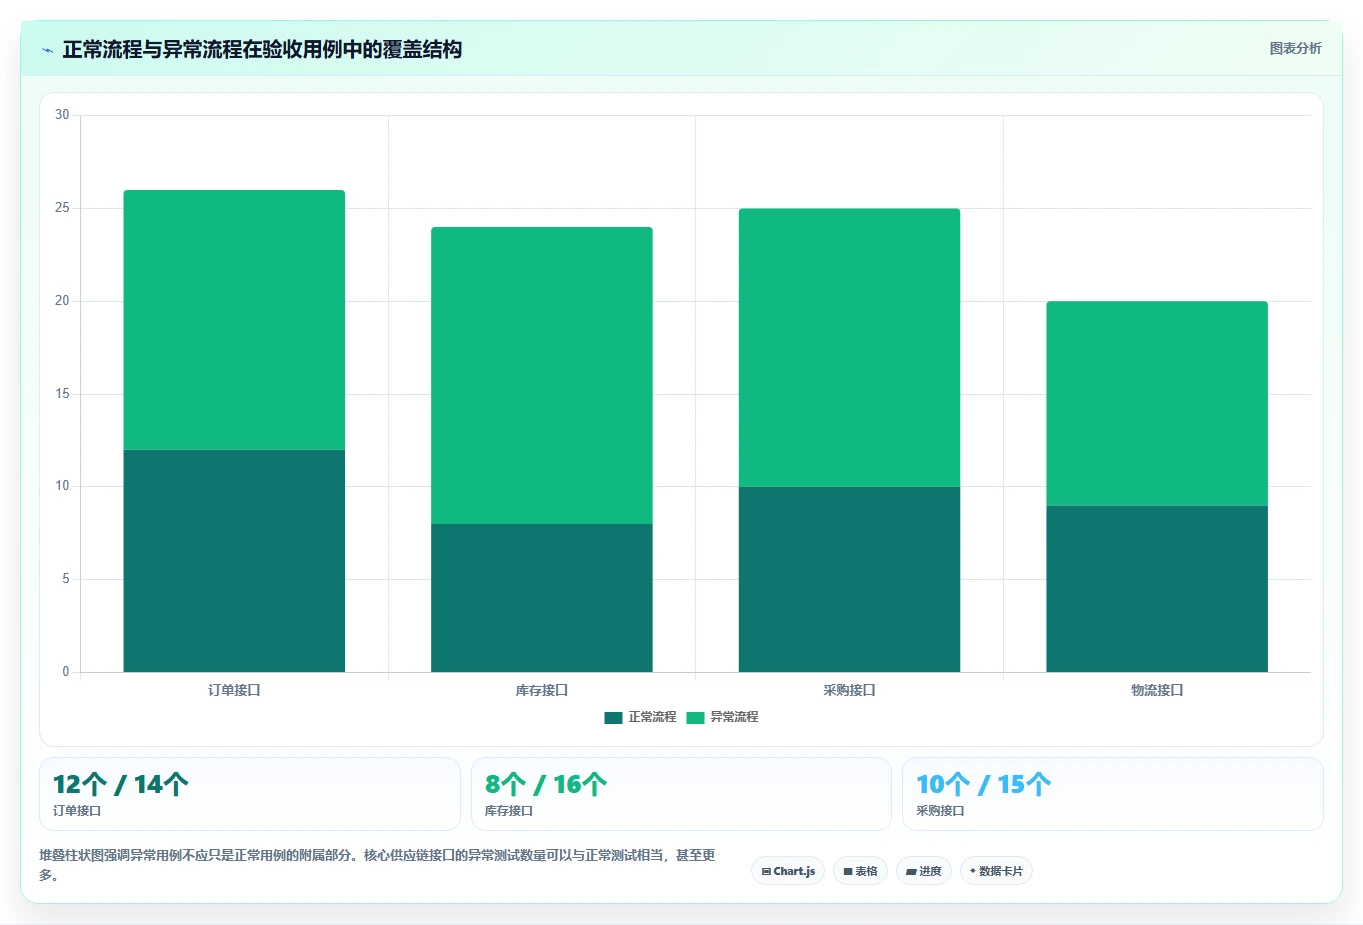This screenshot has width=1363, height=925.
Task: Click the 库存接口 x-axis label
Action: coord(542,690)
